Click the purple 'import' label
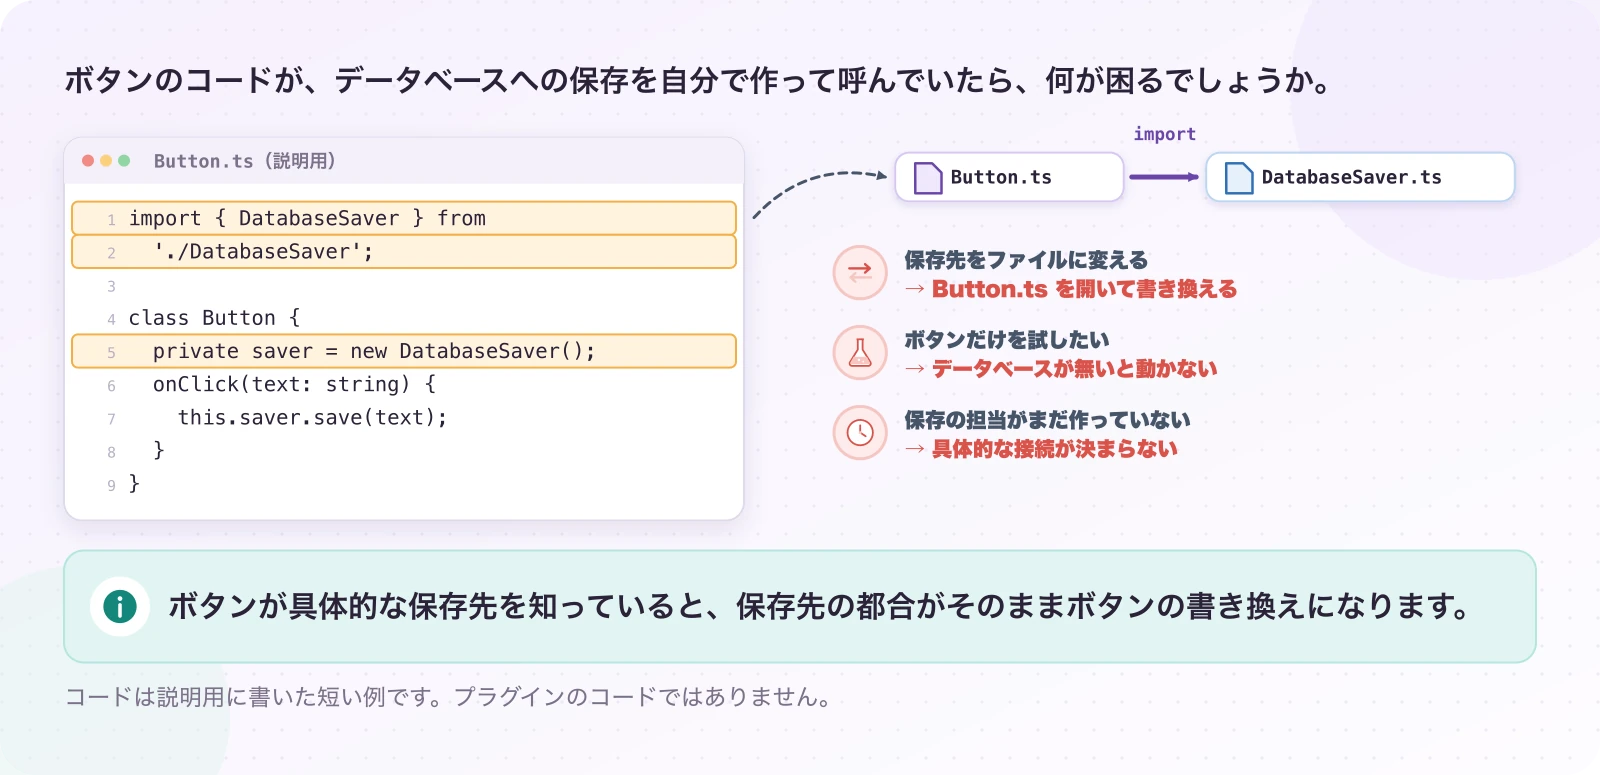This screenshot has width=1600, height=775. [x=1164, y=134]
